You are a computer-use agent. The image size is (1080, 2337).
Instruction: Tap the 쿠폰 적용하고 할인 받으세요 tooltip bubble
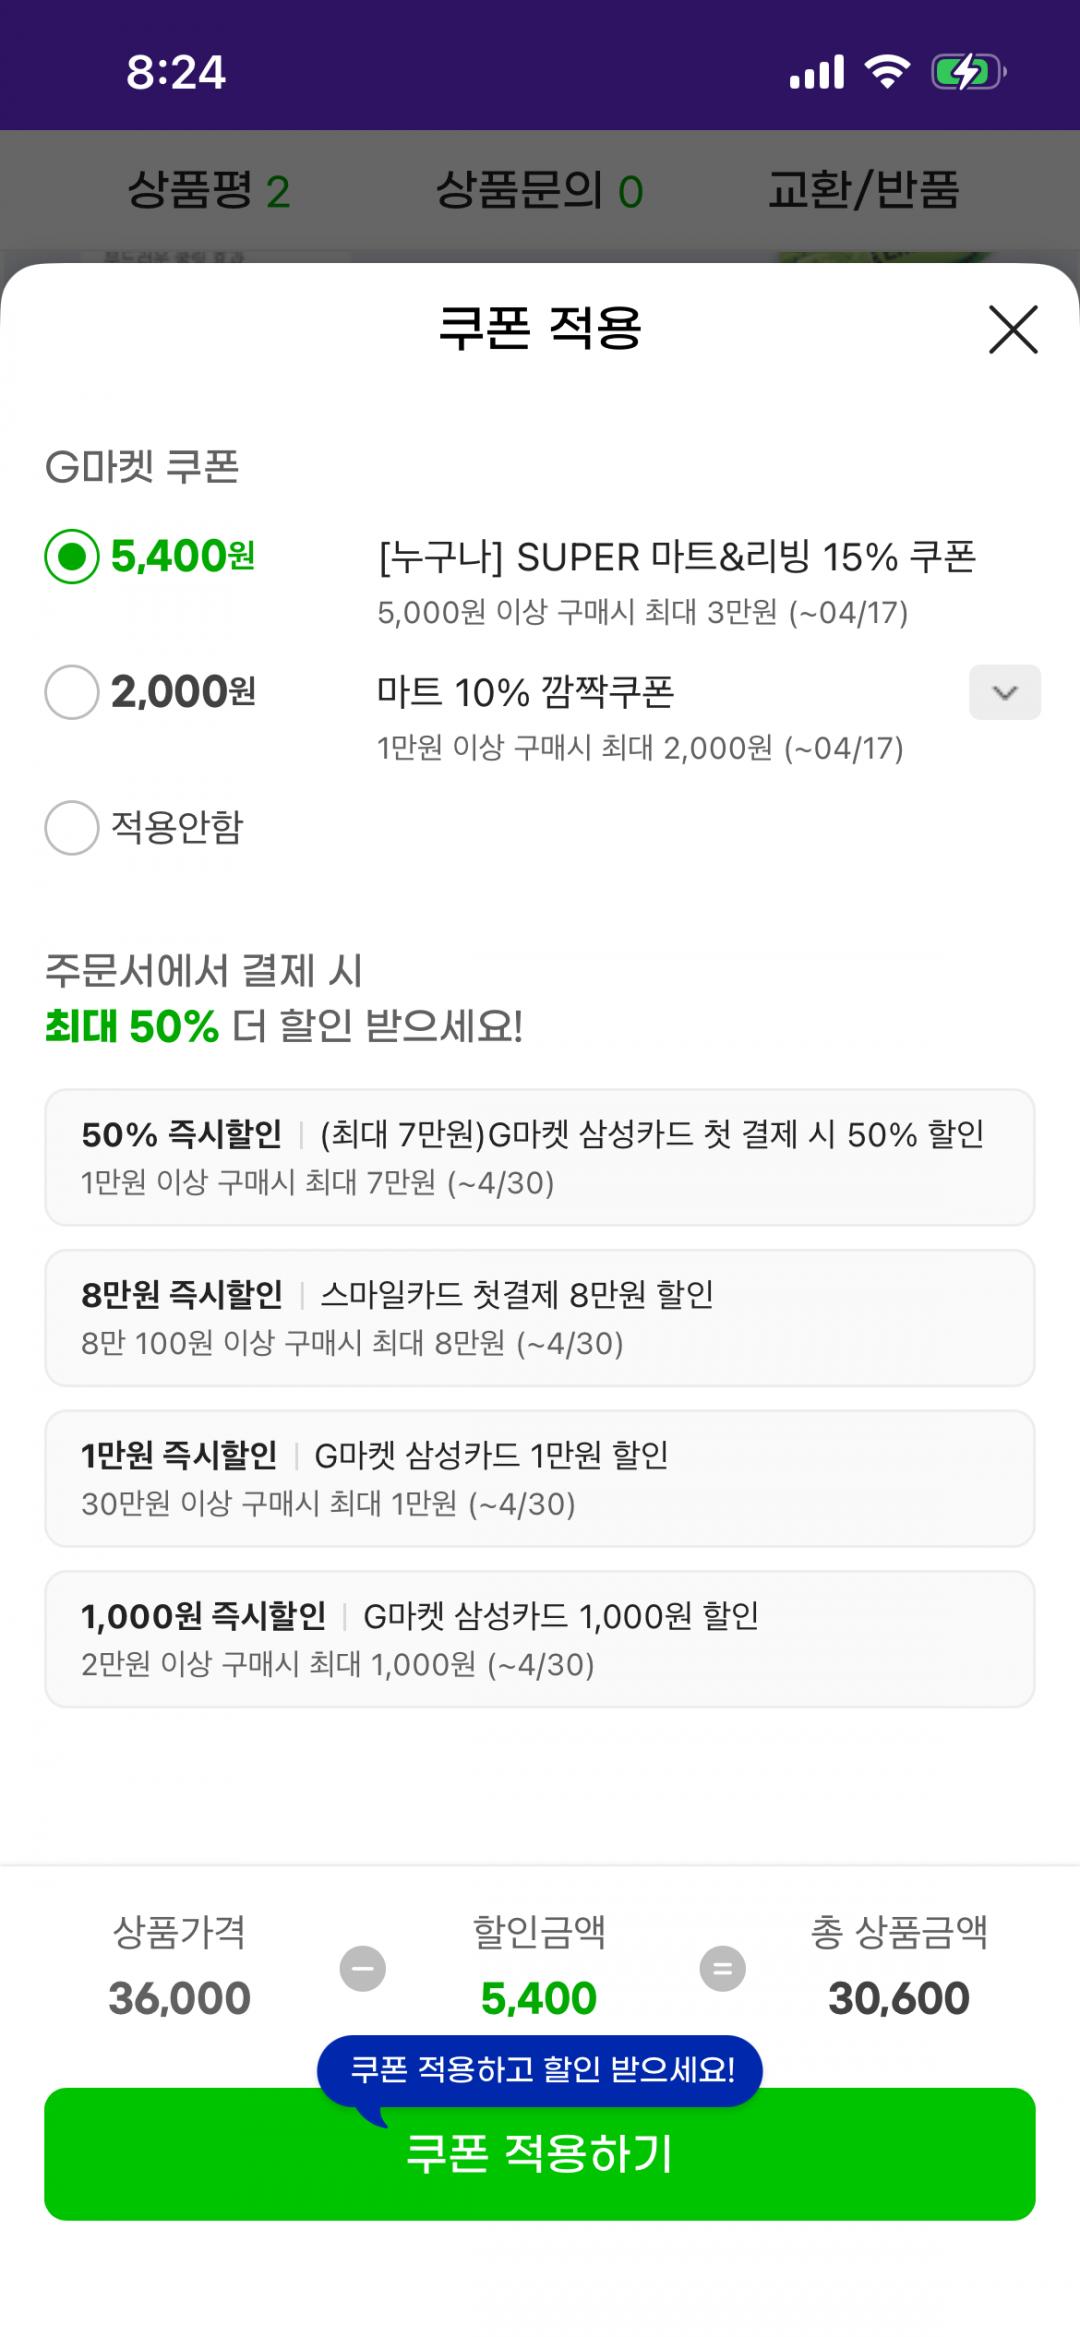[x=540, y=2069]
